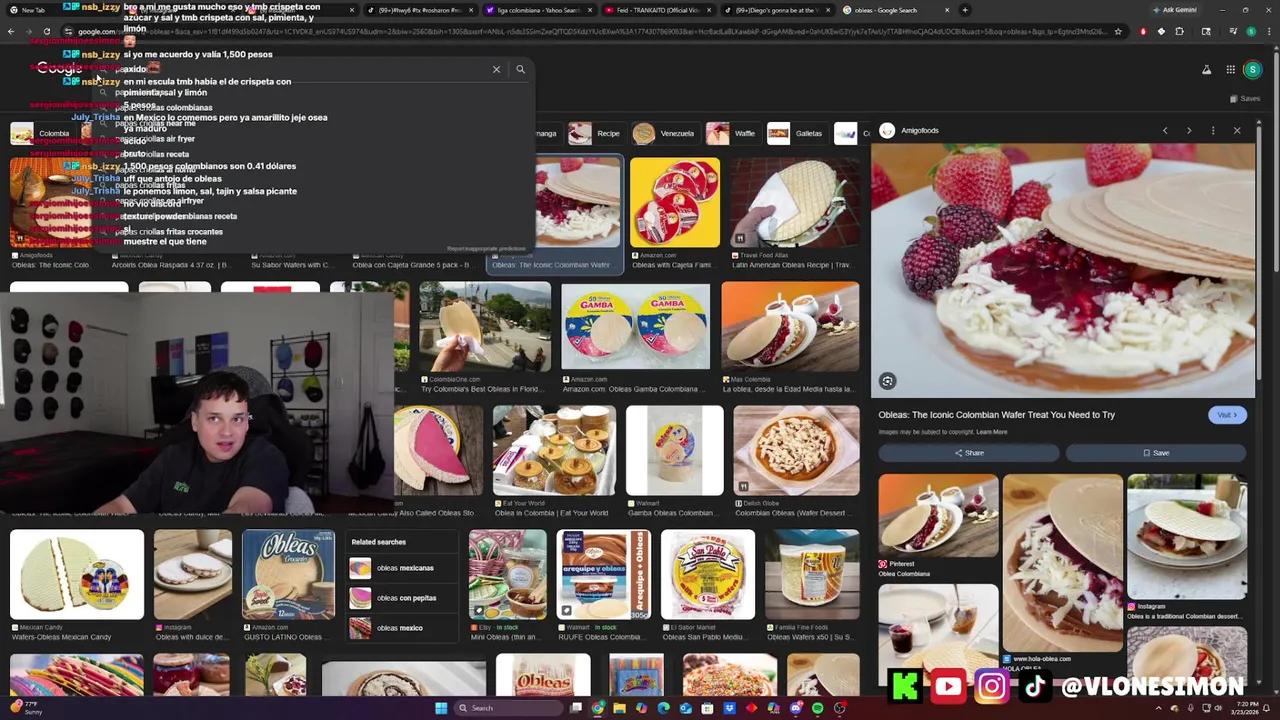The height and width of the screenshot is (720, 1280).
Task: Switch to the 'Feid - TRANKAITO' YouTube tab
Action: (656, 10)
